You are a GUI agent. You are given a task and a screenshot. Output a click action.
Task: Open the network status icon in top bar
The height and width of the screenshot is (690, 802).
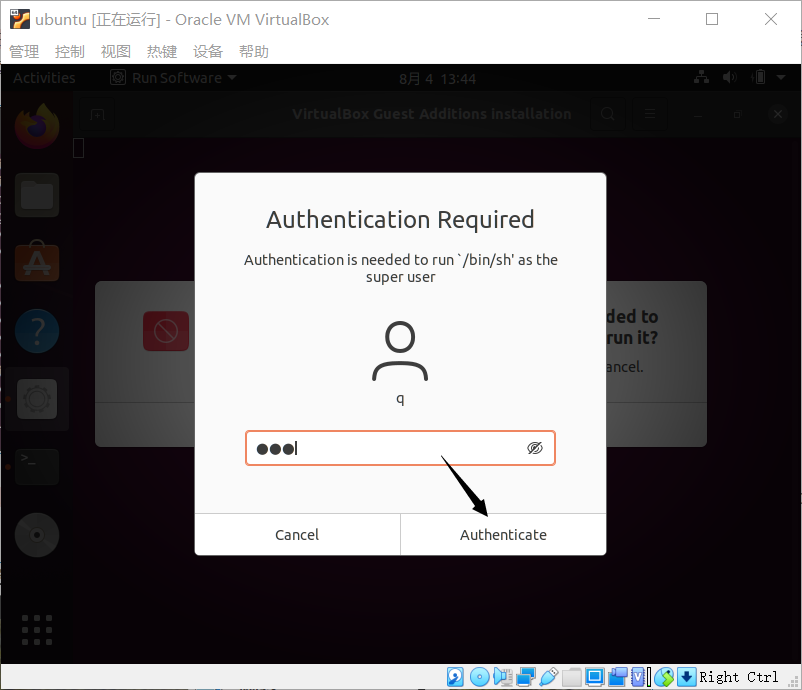click(x=701, y=77)
